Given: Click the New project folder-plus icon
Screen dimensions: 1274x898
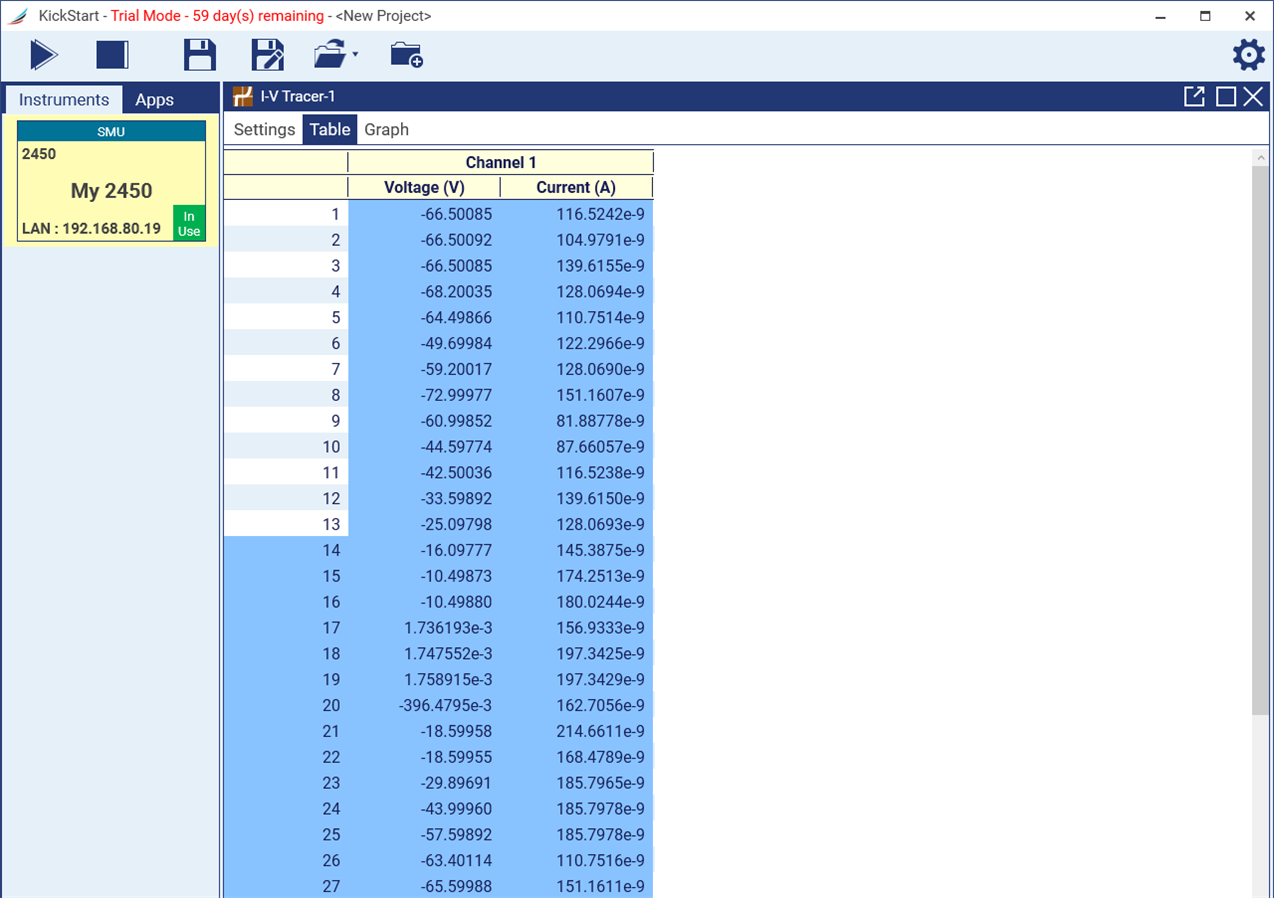Looking at the screenshot, I should [406, 54].
